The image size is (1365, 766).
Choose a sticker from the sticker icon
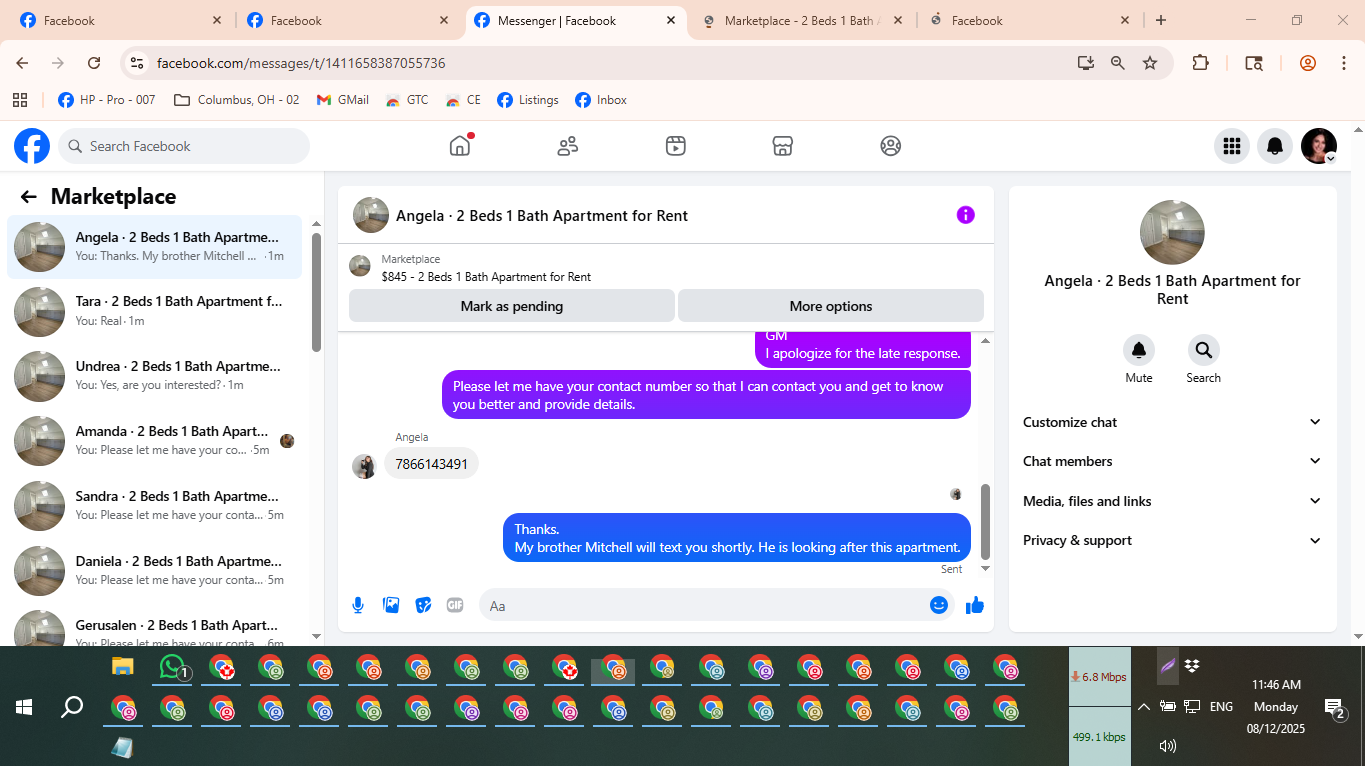pos(423,605)
